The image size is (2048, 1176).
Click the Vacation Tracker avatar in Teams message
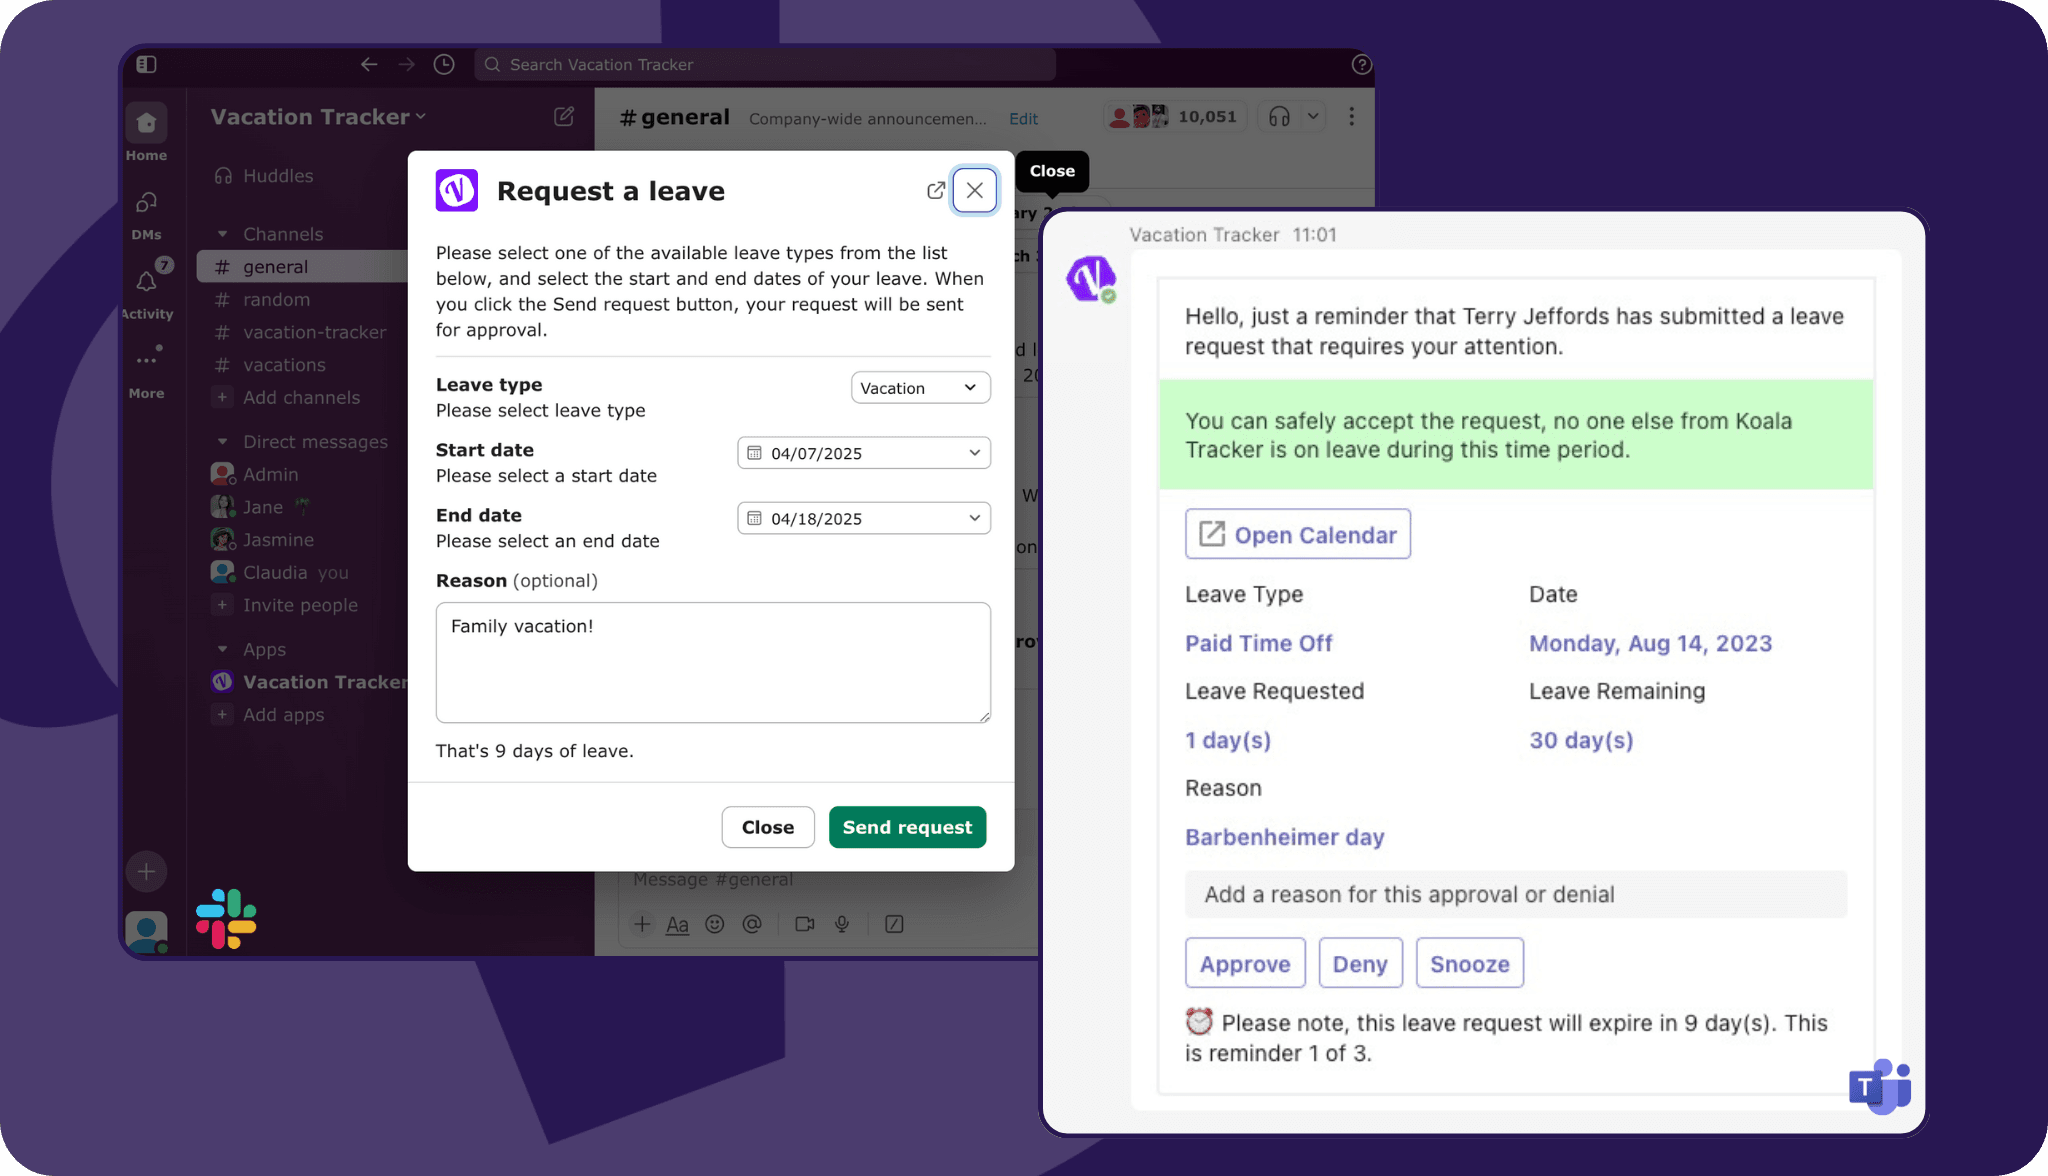1090,278
